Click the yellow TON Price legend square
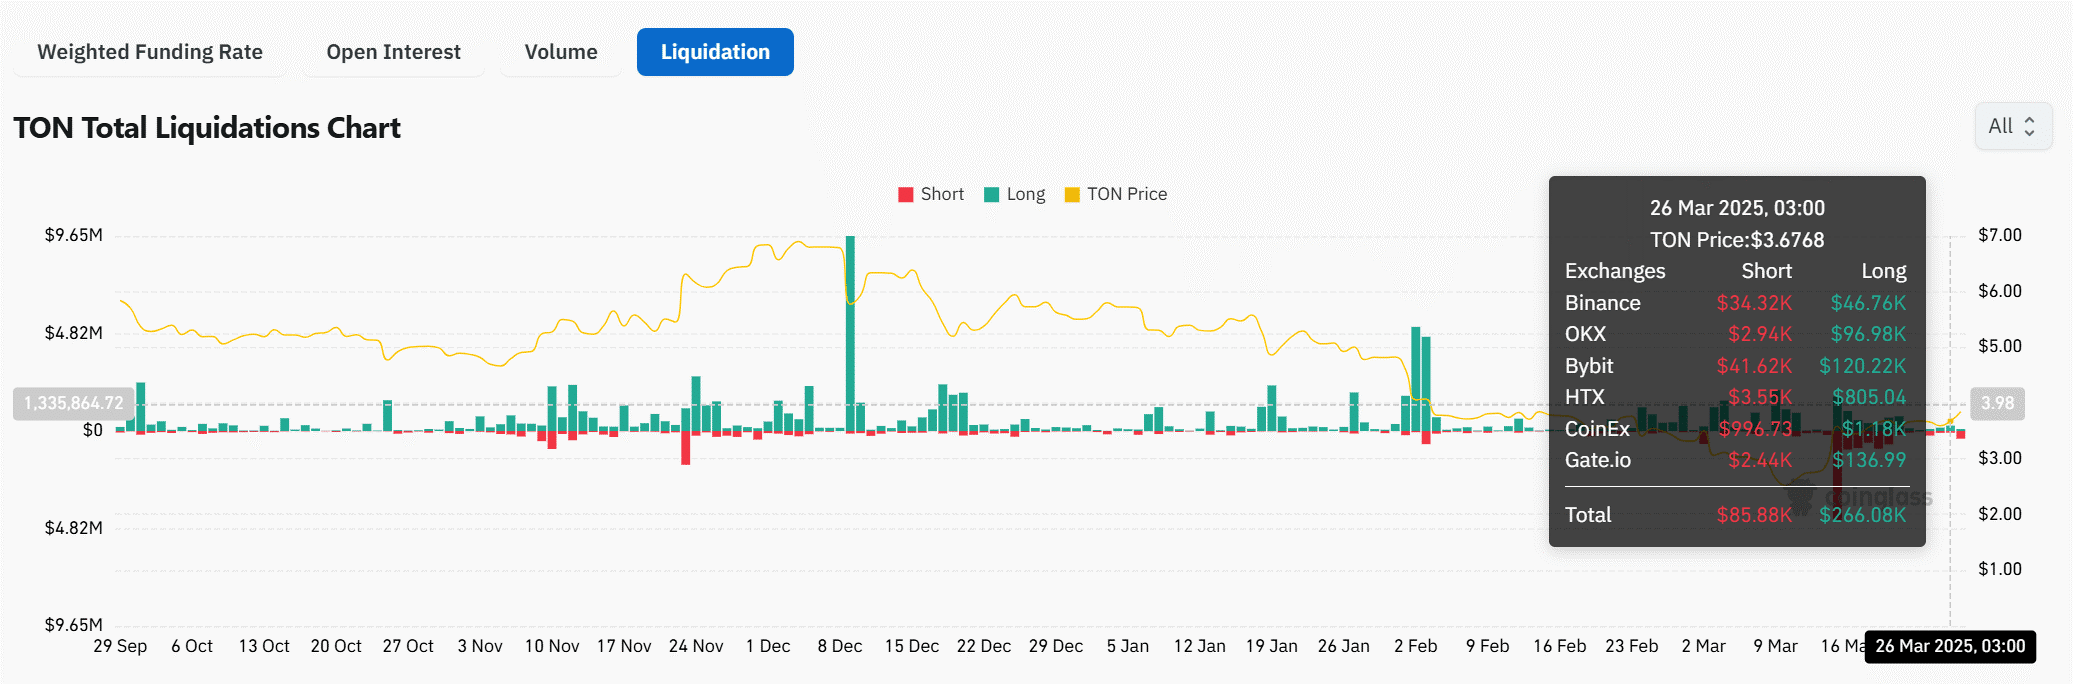The image size is (2073, 684). [1072, 195]
